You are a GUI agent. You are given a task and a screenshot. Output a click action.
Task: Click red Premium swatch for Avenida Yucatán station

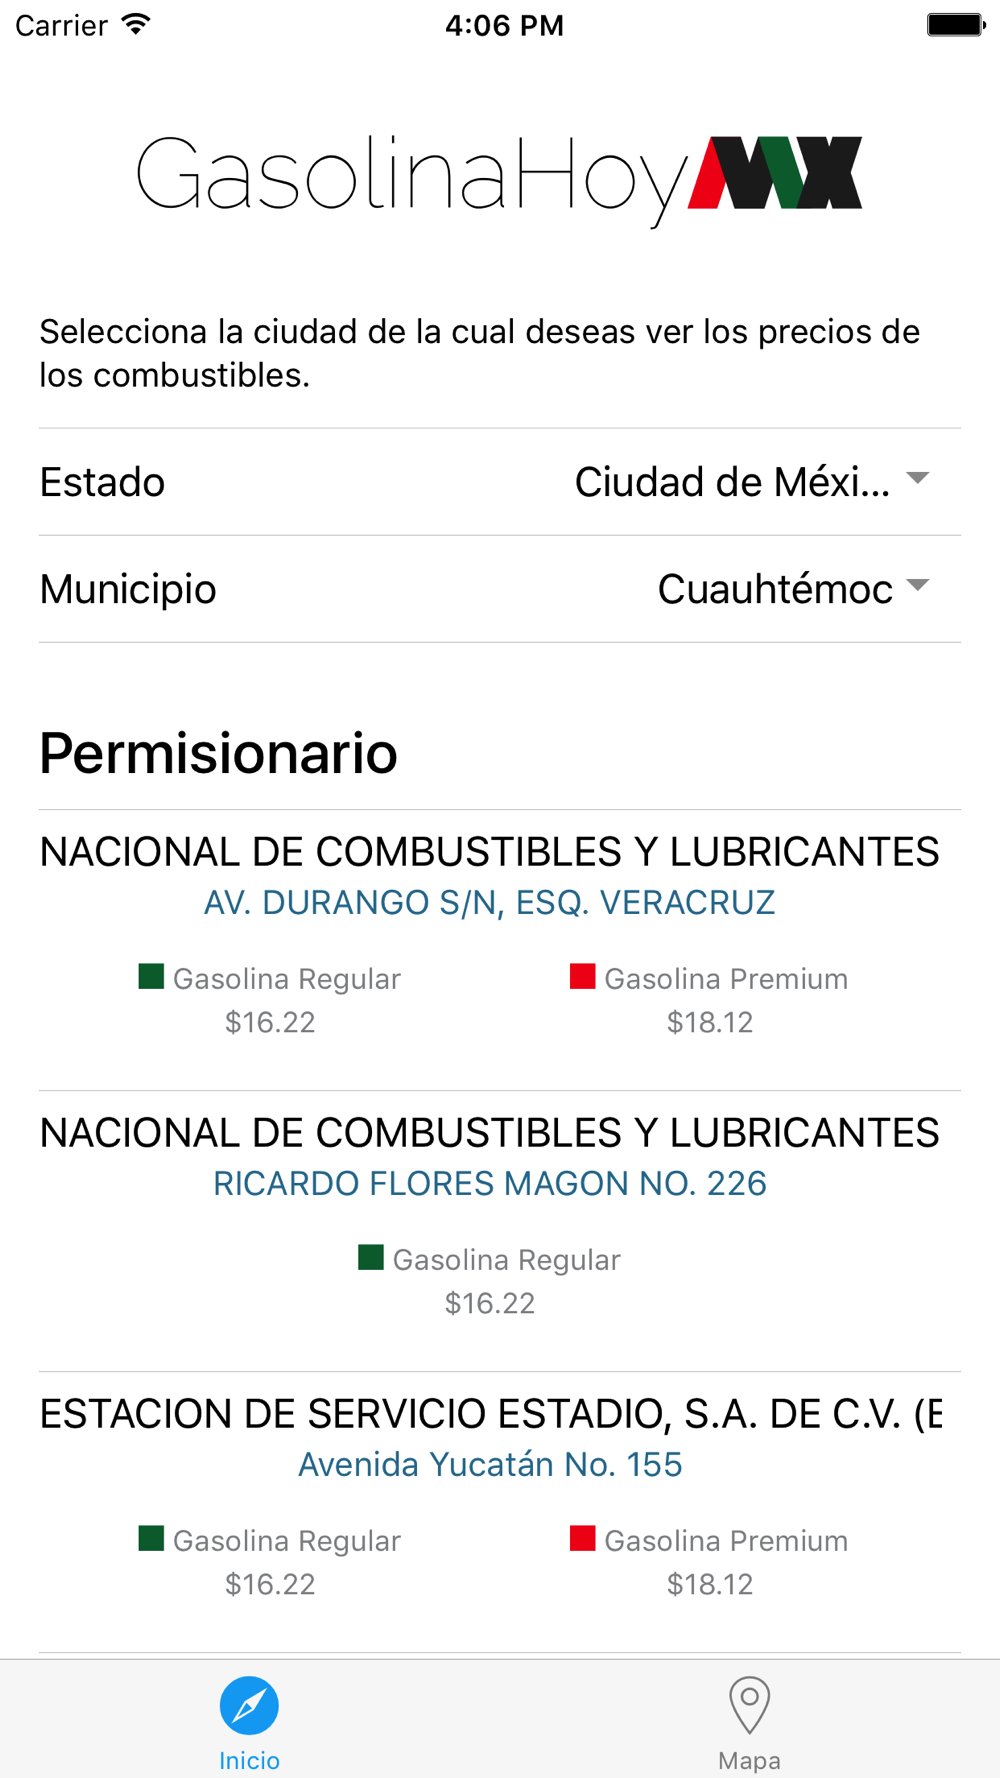tap(582, 1538)
